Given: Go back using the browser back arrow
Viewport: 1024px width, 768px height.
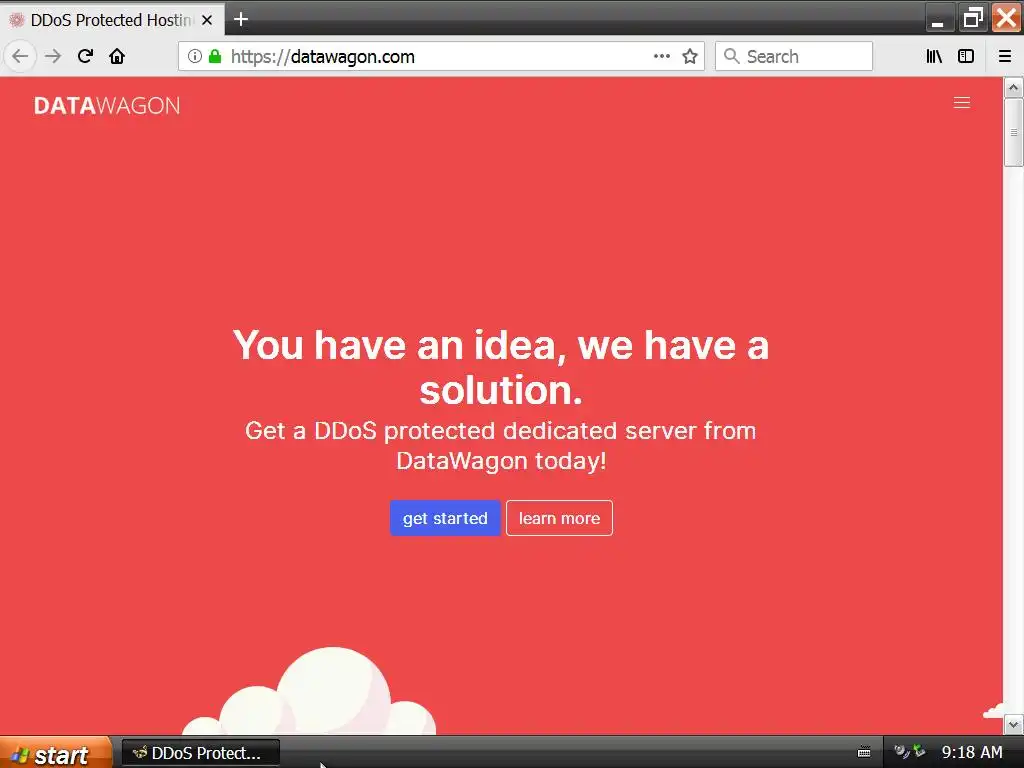Looking at the screenshot, I should click(x=20, y=56).
